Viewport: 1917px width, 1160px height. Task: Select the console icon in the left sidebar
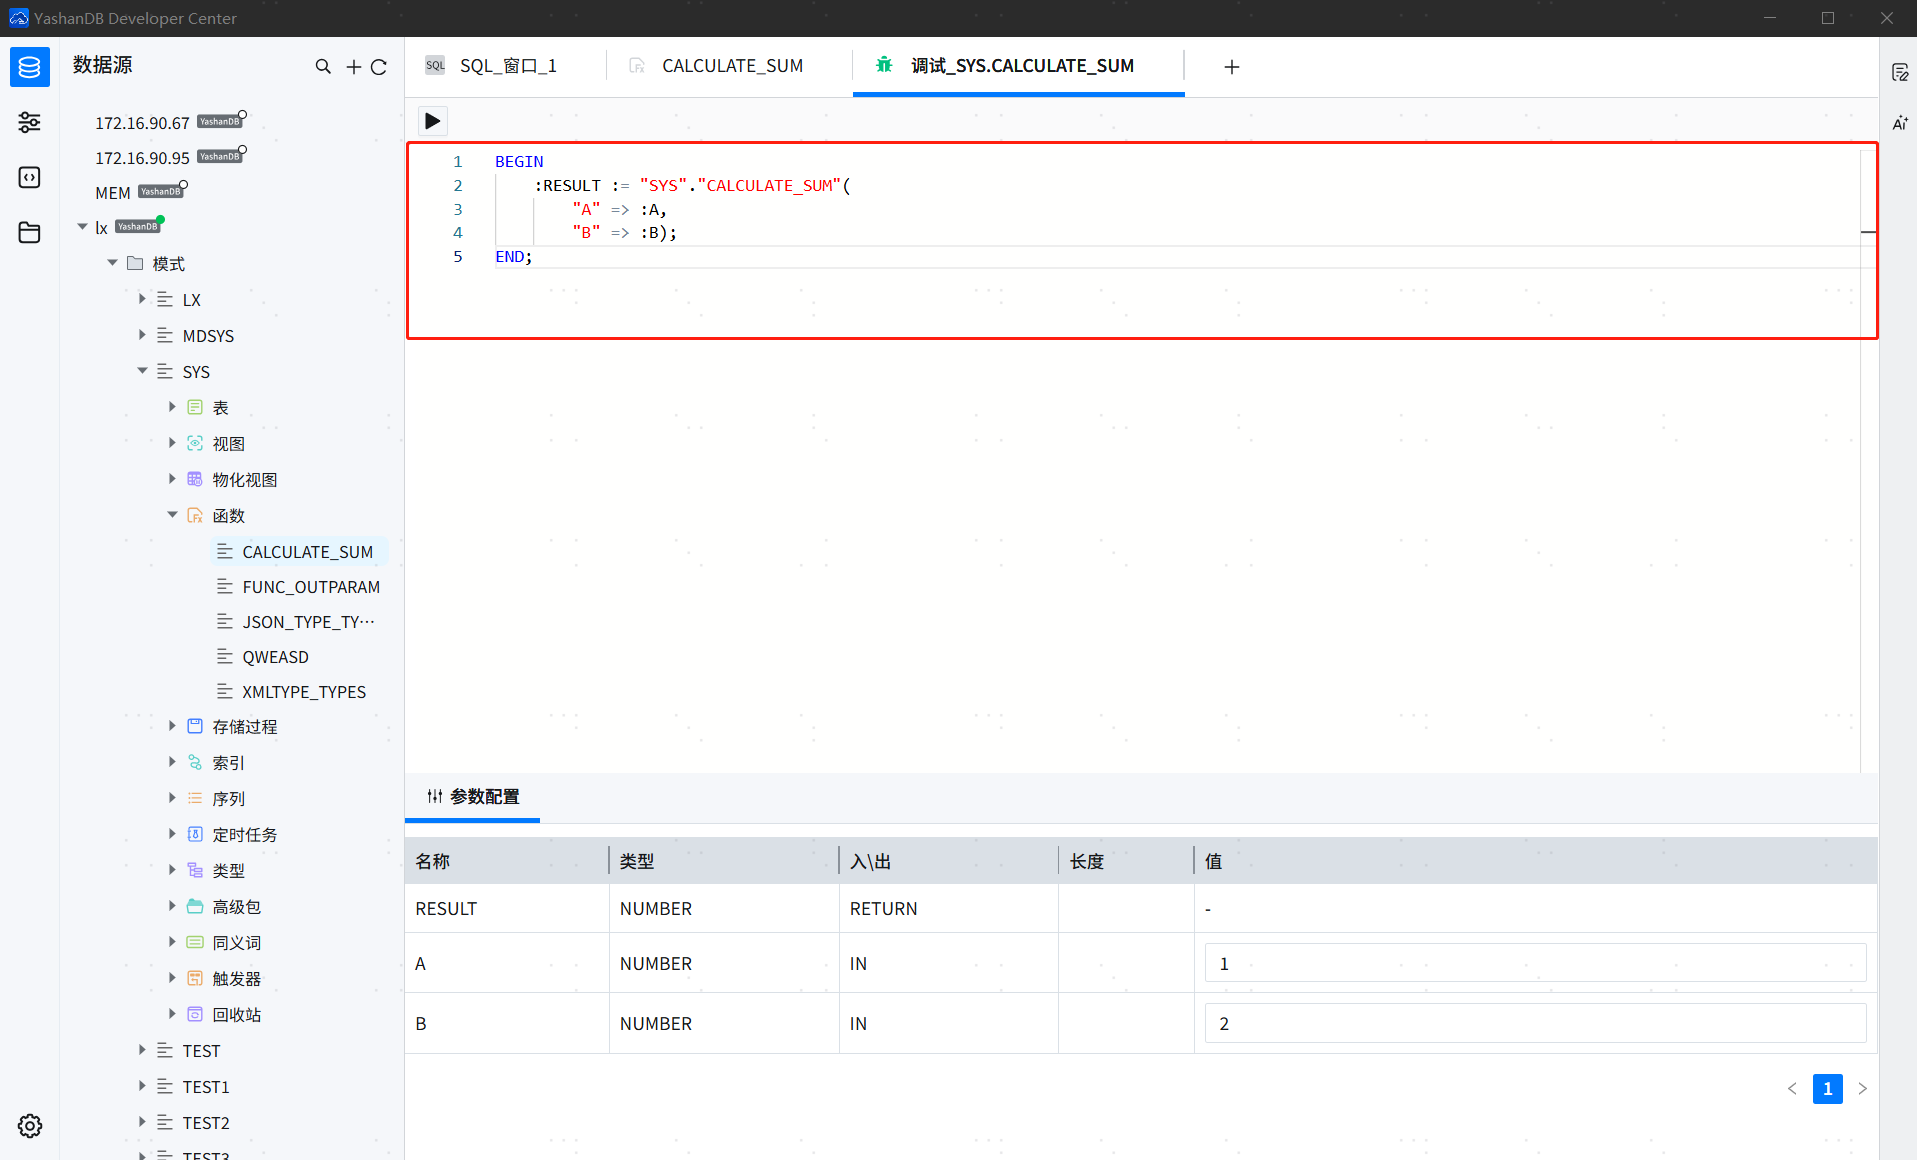point(29,177)
